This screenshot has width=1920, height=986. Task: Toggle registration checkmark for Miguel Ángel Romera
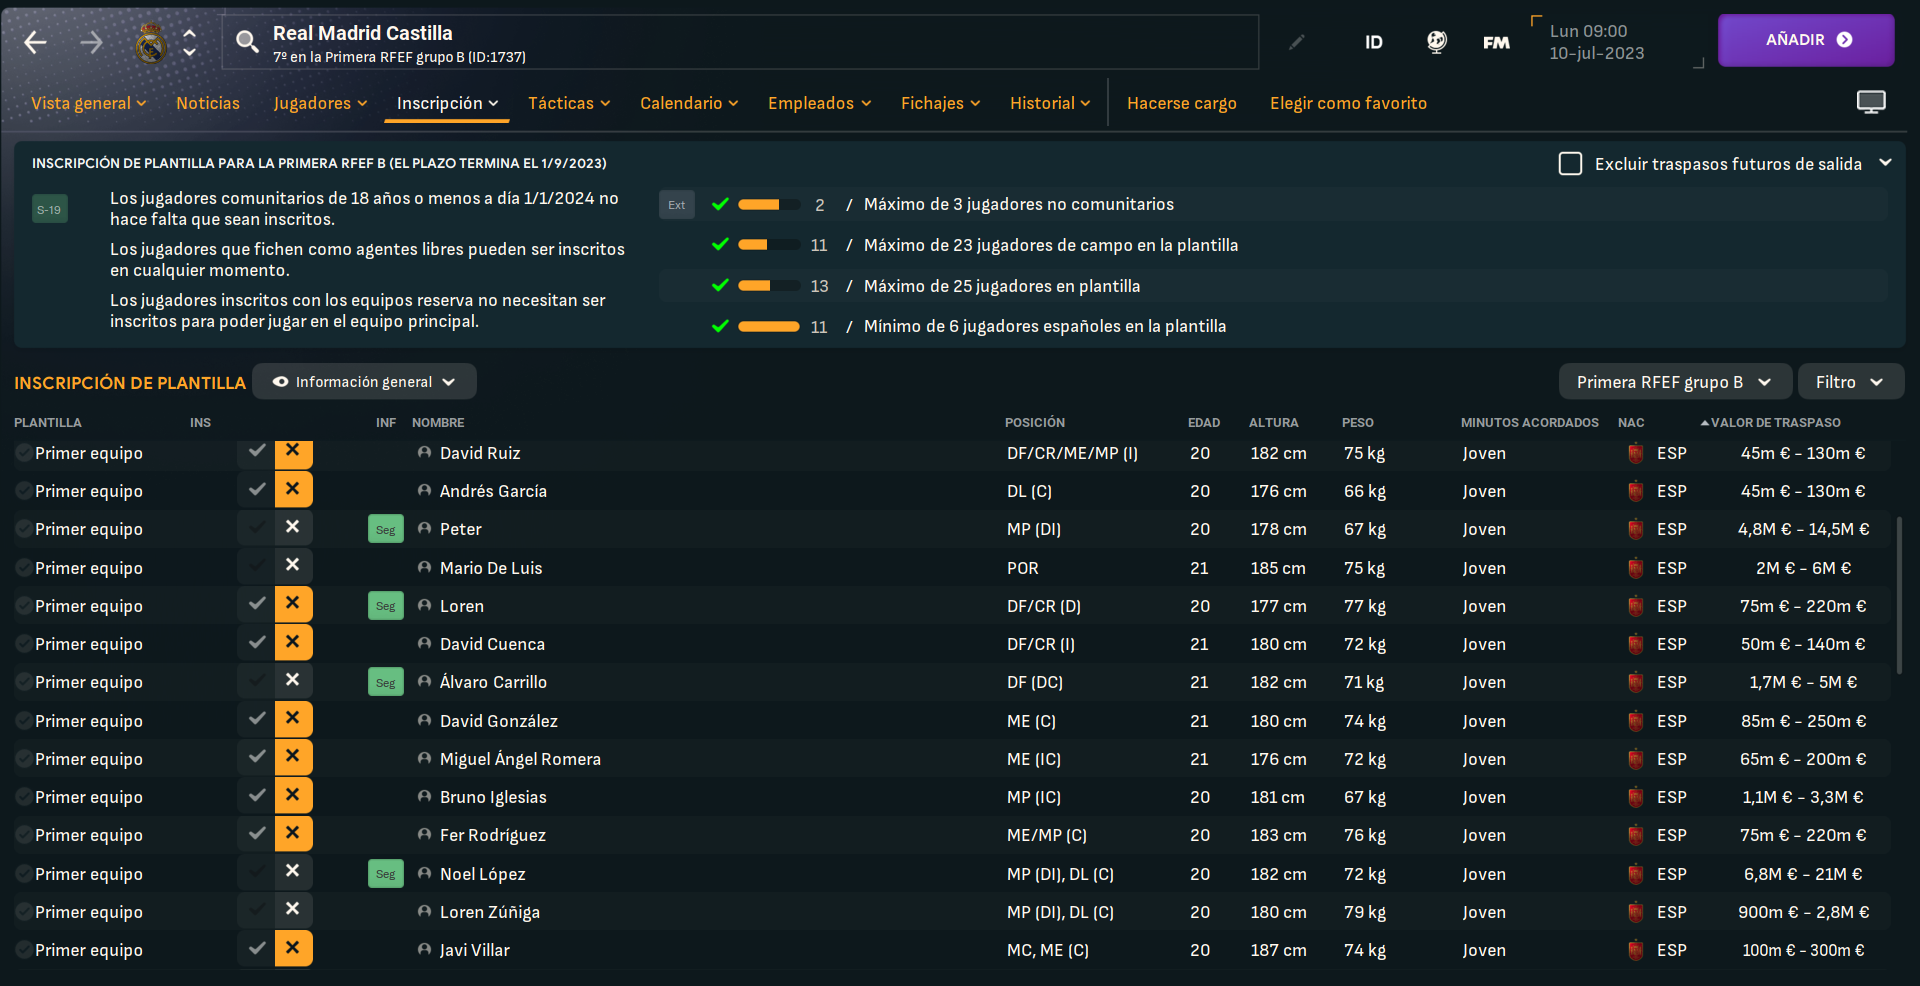257,758
